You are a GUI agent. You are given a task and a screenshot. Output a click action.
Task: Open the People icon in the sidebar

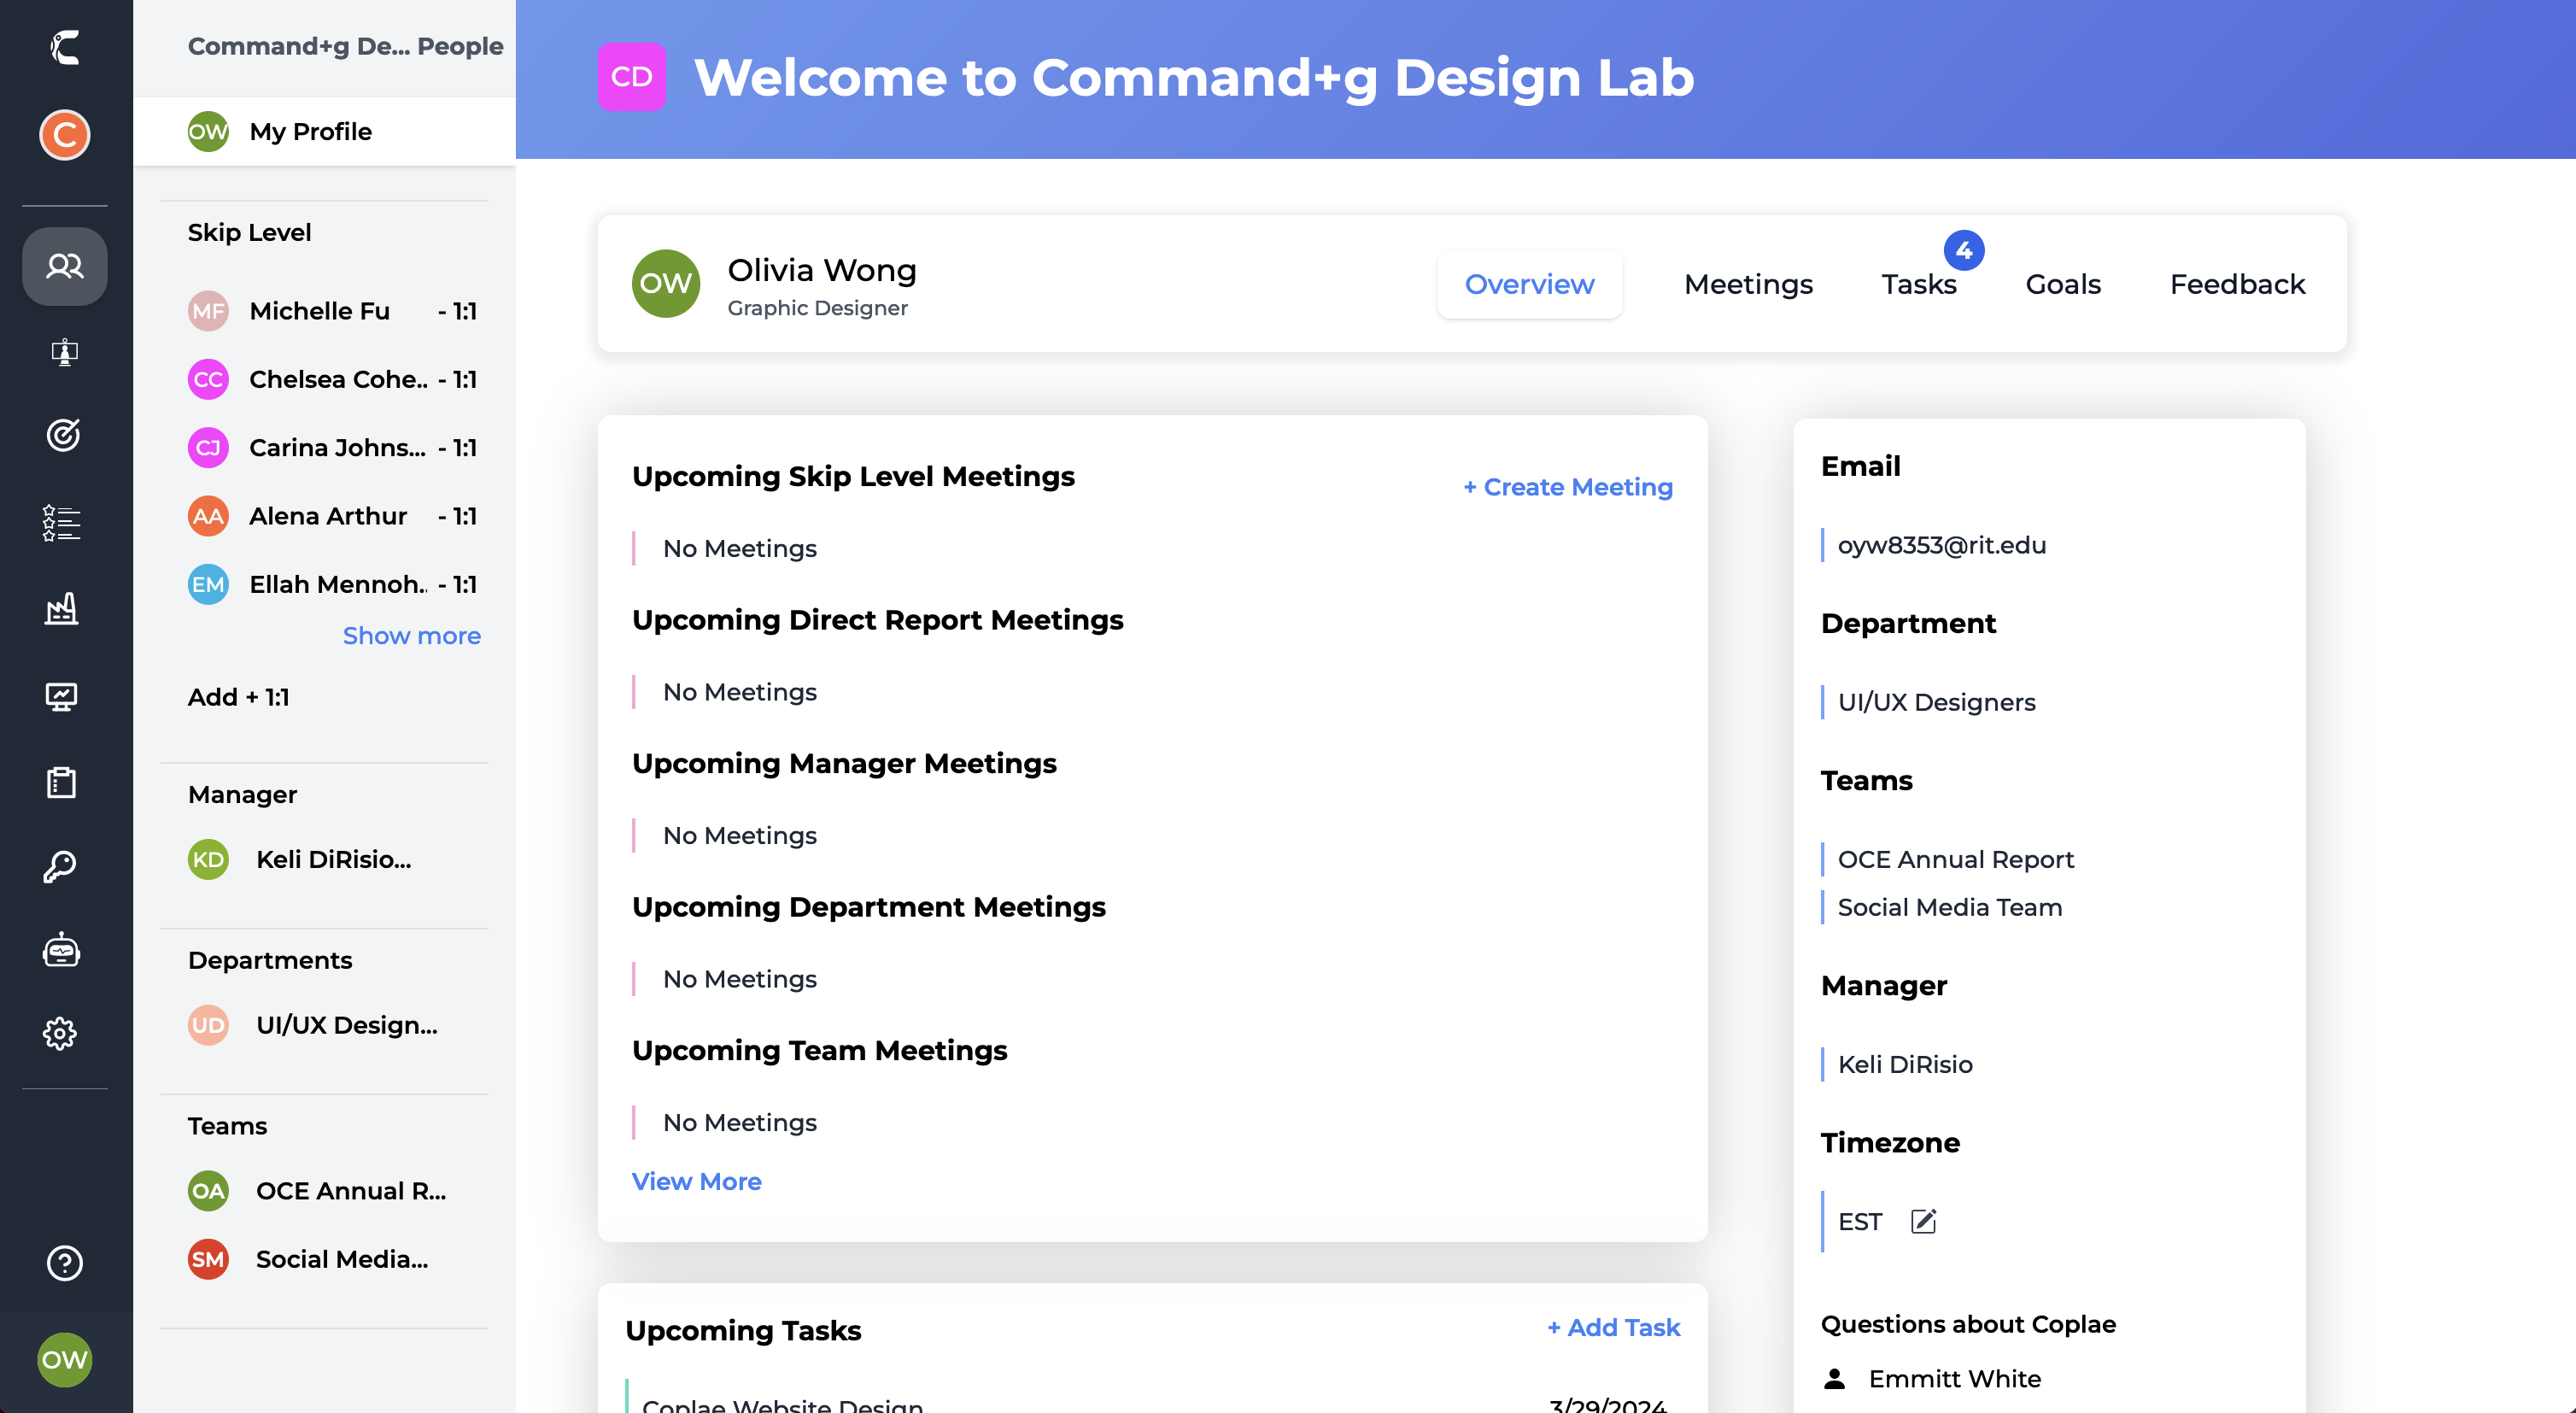(64, 266)
